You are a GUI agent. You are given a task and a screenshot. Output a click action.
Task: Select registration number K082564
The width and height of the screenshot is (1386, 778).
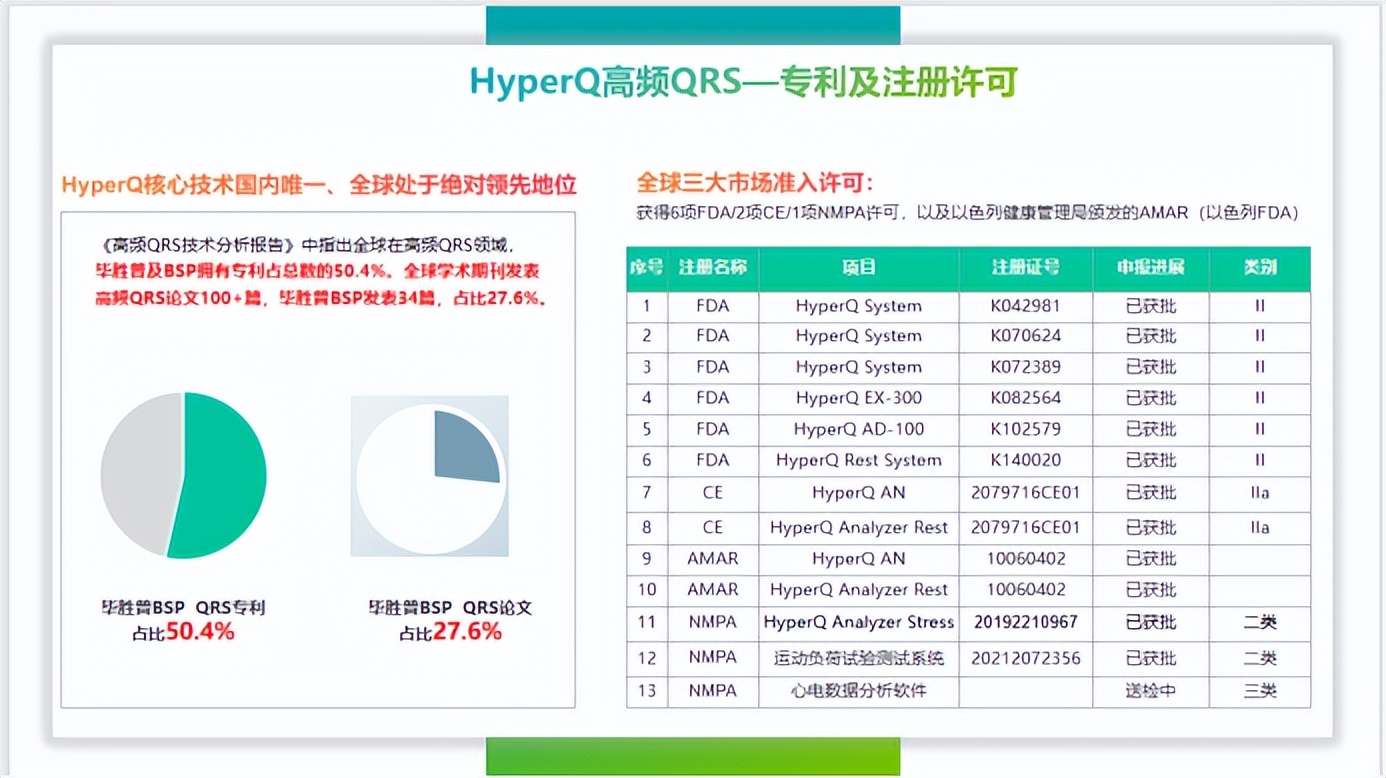[1025, 398]
